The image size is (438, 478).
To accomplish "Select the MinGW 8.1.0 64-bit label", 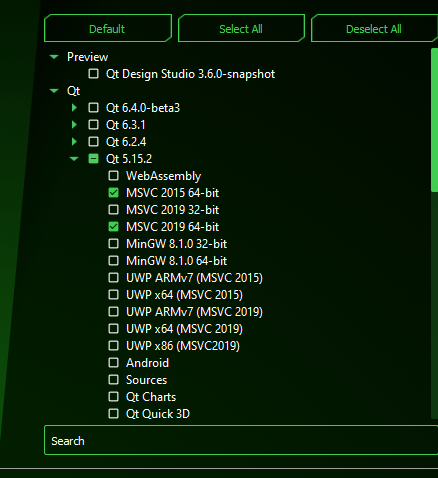I will tap(176, 261).
